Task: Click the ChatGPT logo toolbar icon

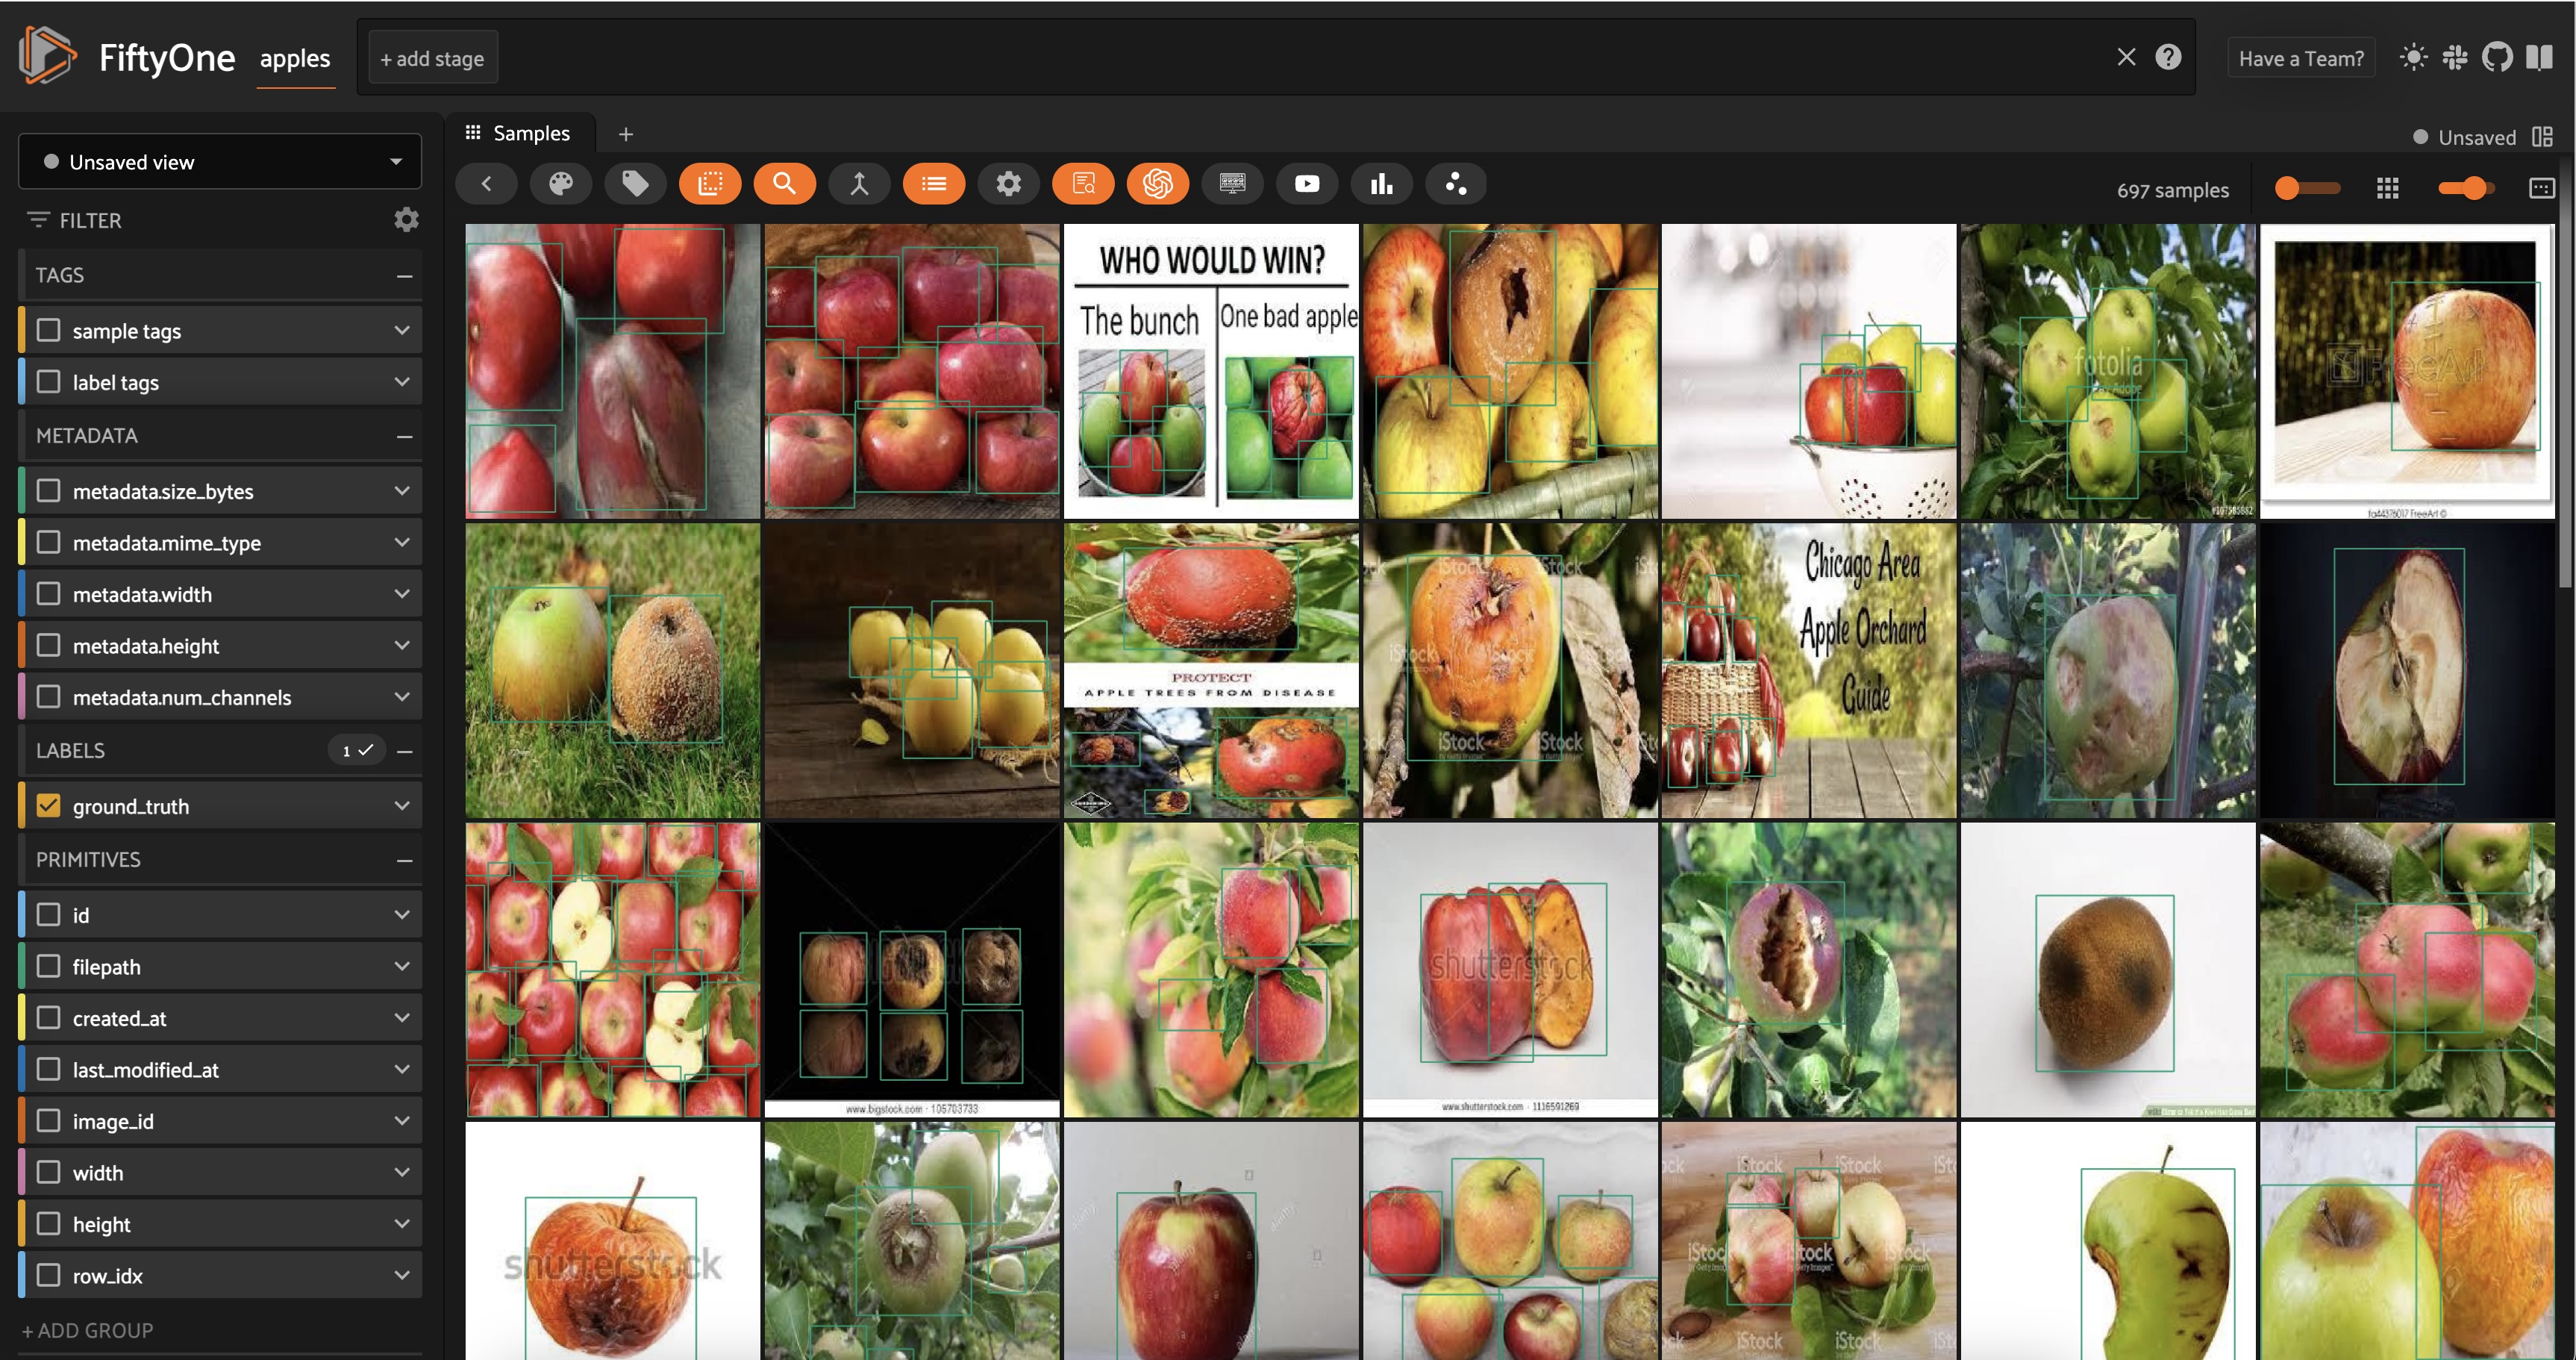Action: pos(1157,184)
